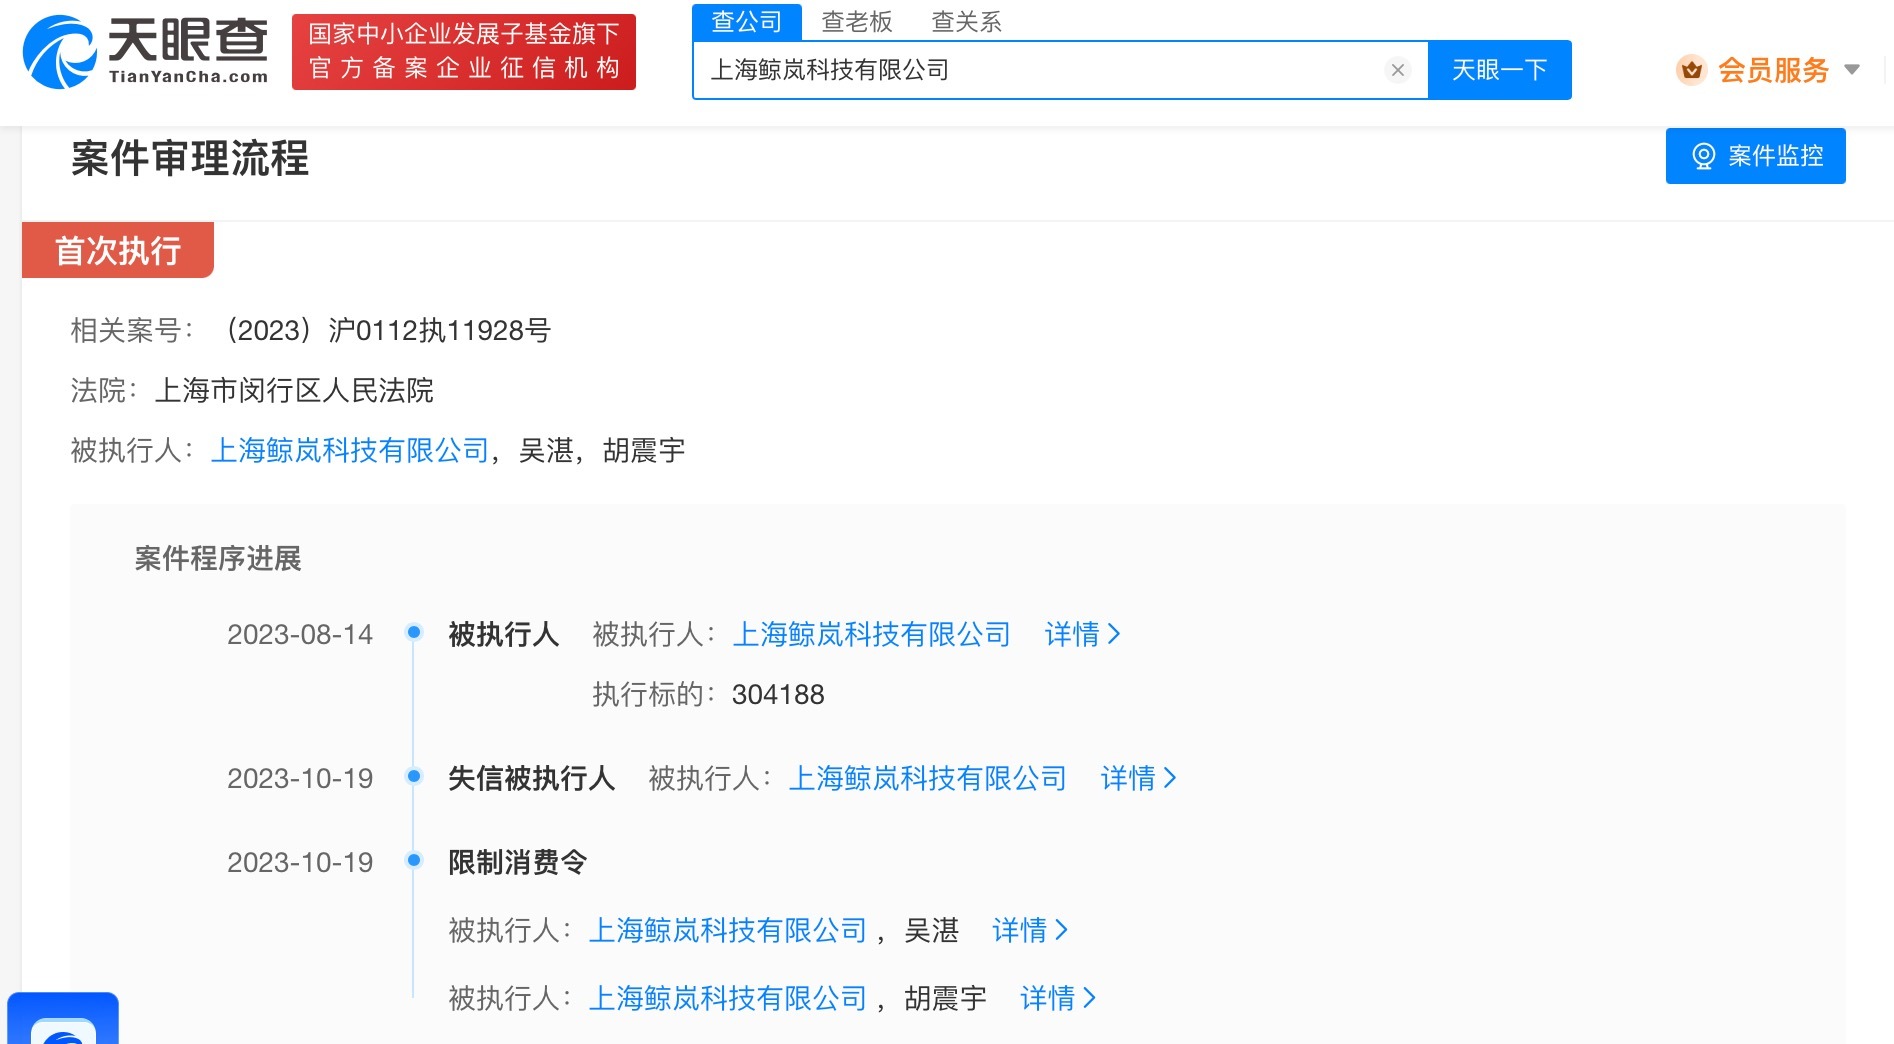This screenshot has width=1894, height=1044.
Task: Click 胡震宇 in the 被执行人 header row
Action: tap(644, 450)
